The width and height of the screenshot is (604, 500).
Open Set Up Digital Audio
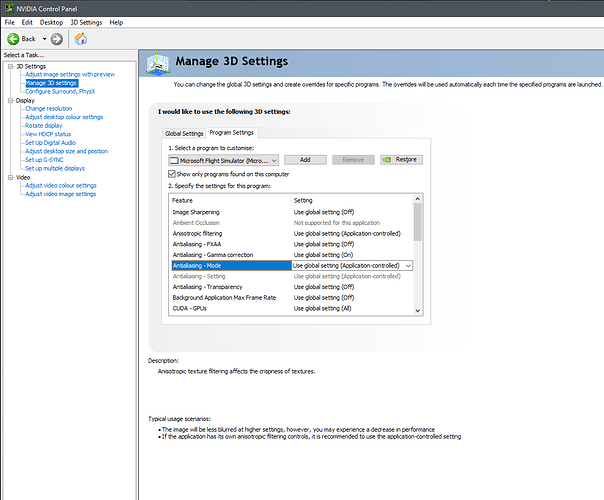(50, 143)
